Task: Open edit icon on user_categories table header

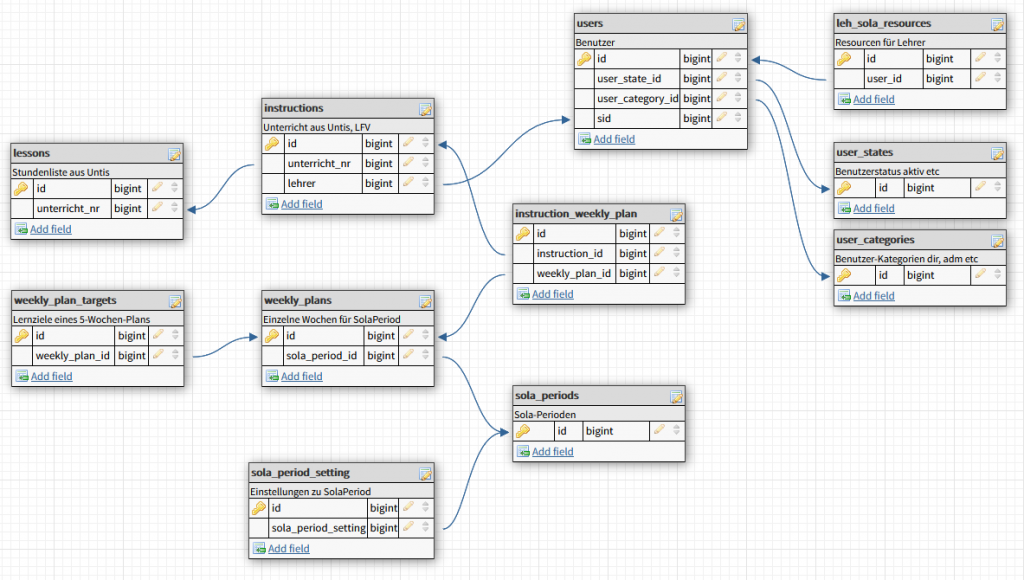Action: pos(997,242)
